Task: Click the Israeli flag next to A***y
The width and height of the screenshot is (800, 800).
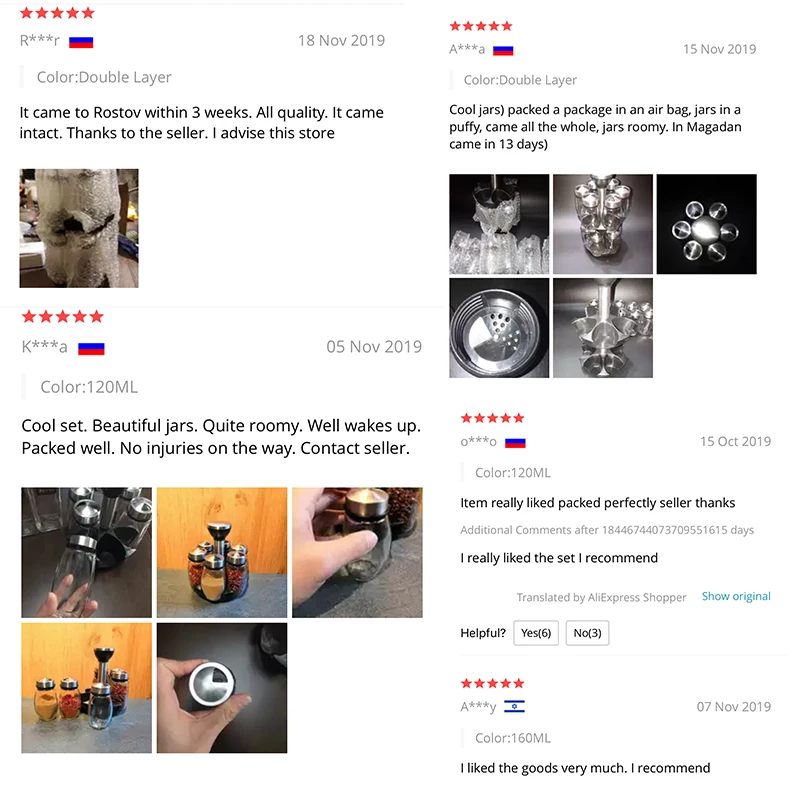Action: coord(514,707)
